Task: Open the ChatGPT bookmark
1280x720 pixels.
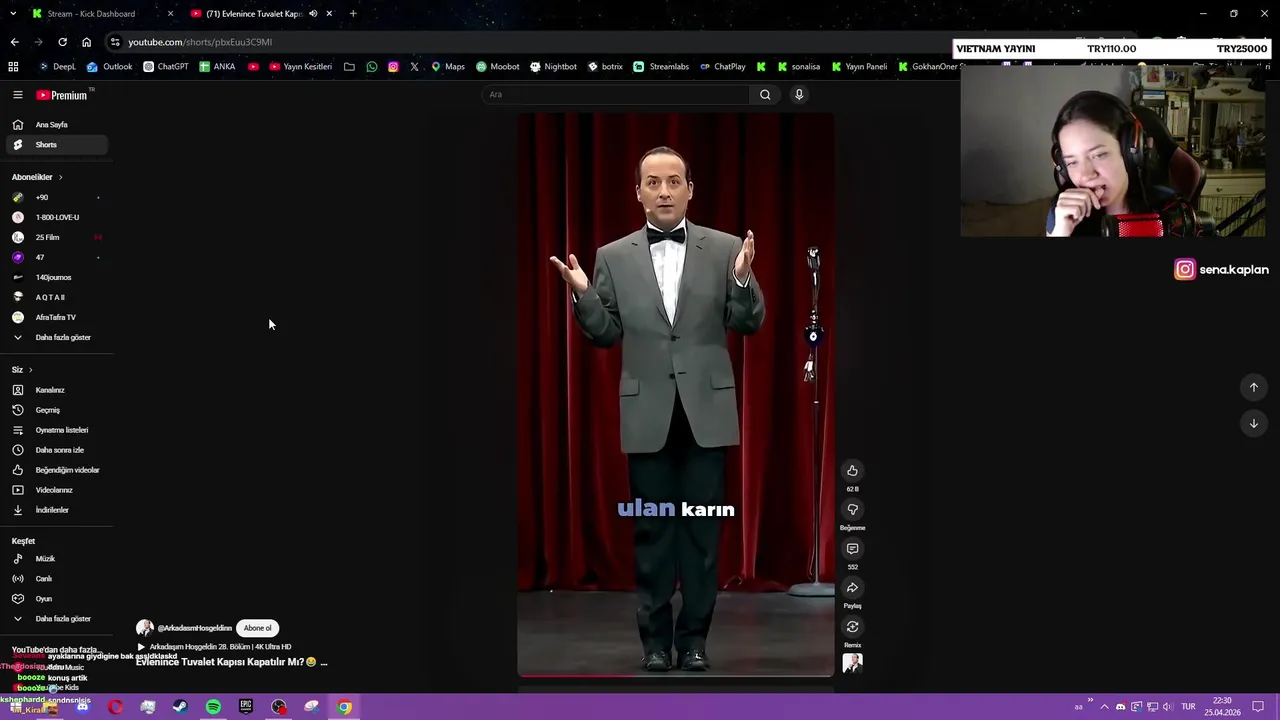Action: coord(165,67)
